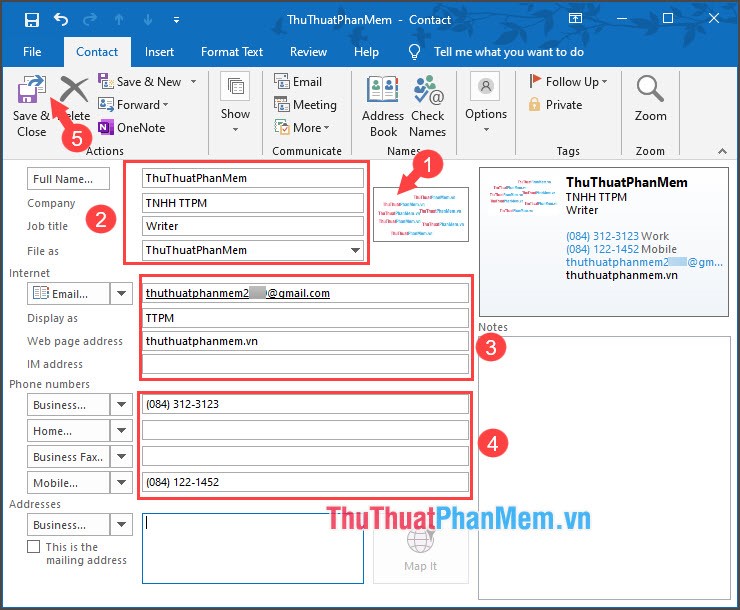The height and width of the screenshot is (610, 740).
Task: Open the Business phone type dropdown arrow
Action: pos(121,405)
